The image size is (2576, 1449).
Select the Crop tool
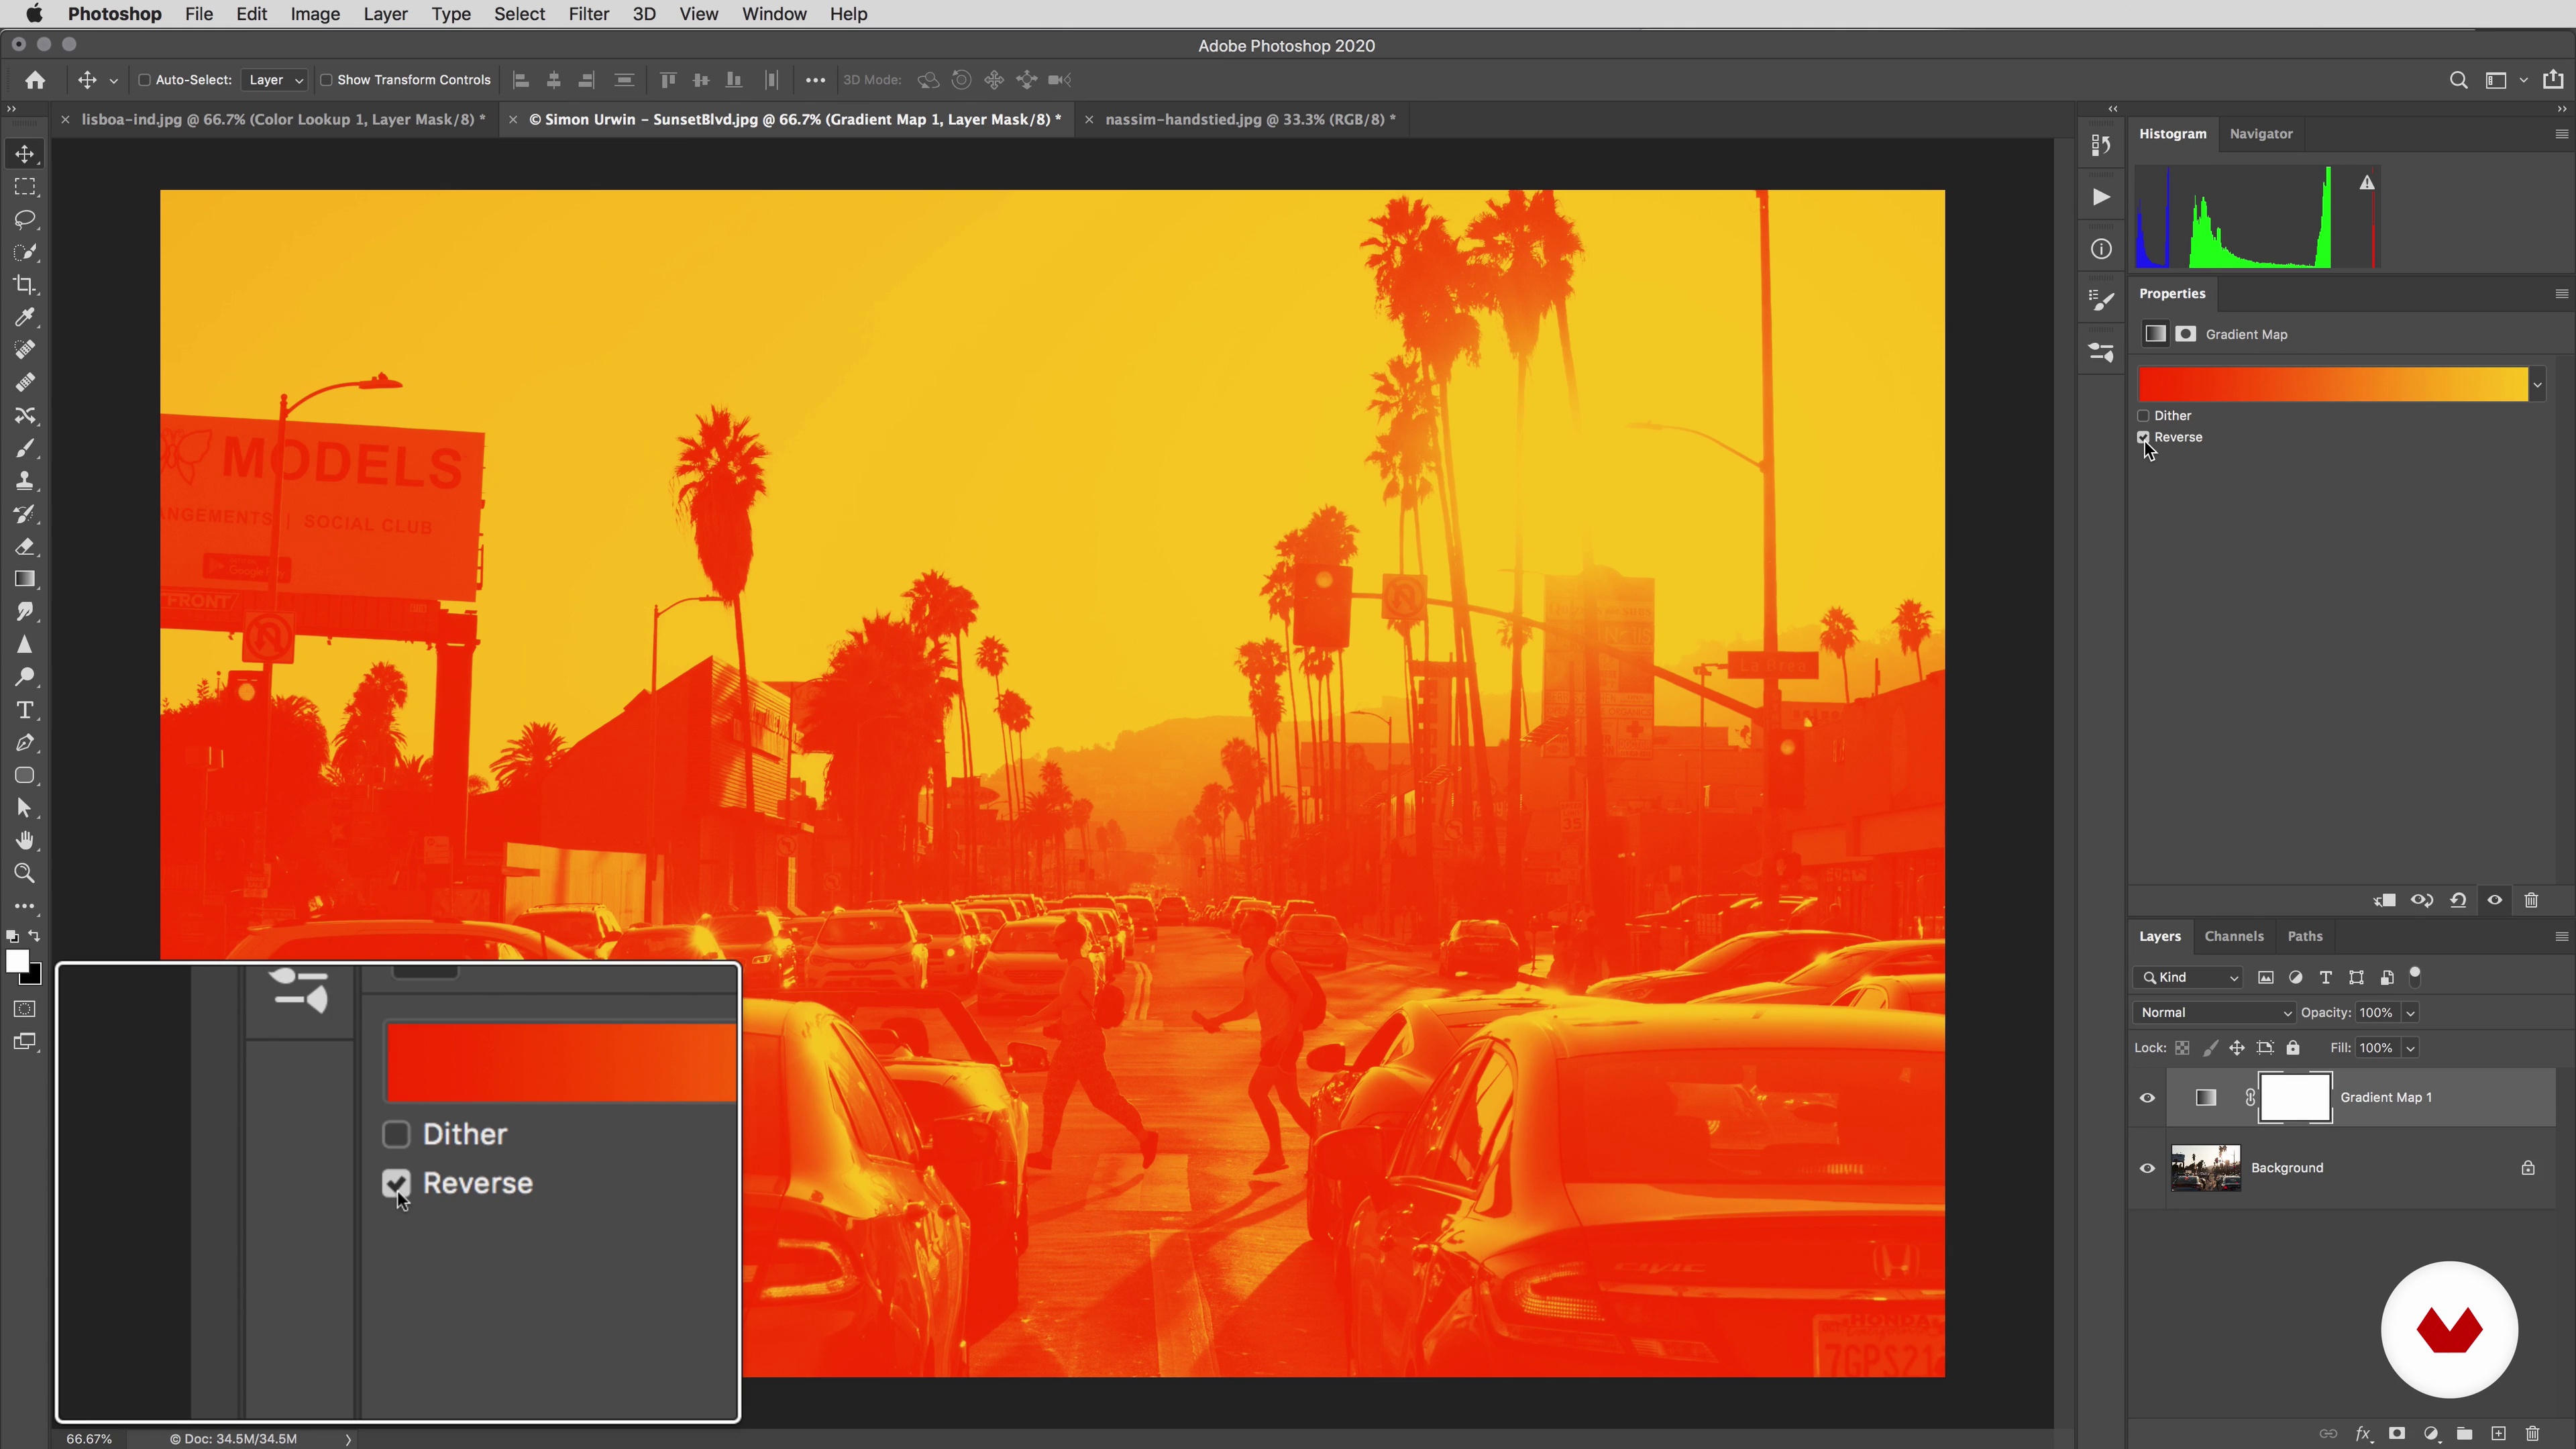pyautogui.click(x=25, y=285)
